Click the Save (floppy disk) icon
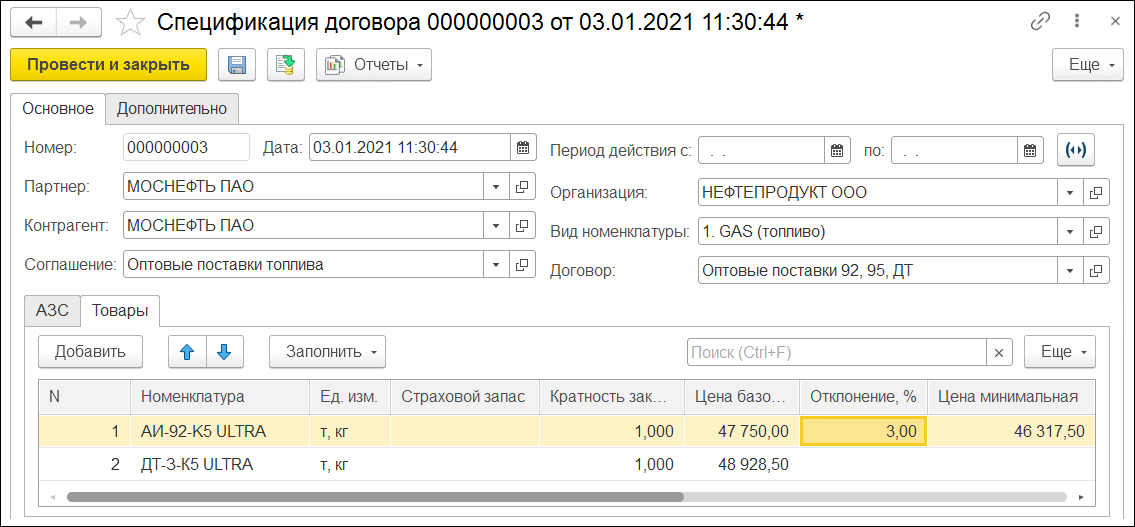The image size is (1135, 527). point(238,65)
